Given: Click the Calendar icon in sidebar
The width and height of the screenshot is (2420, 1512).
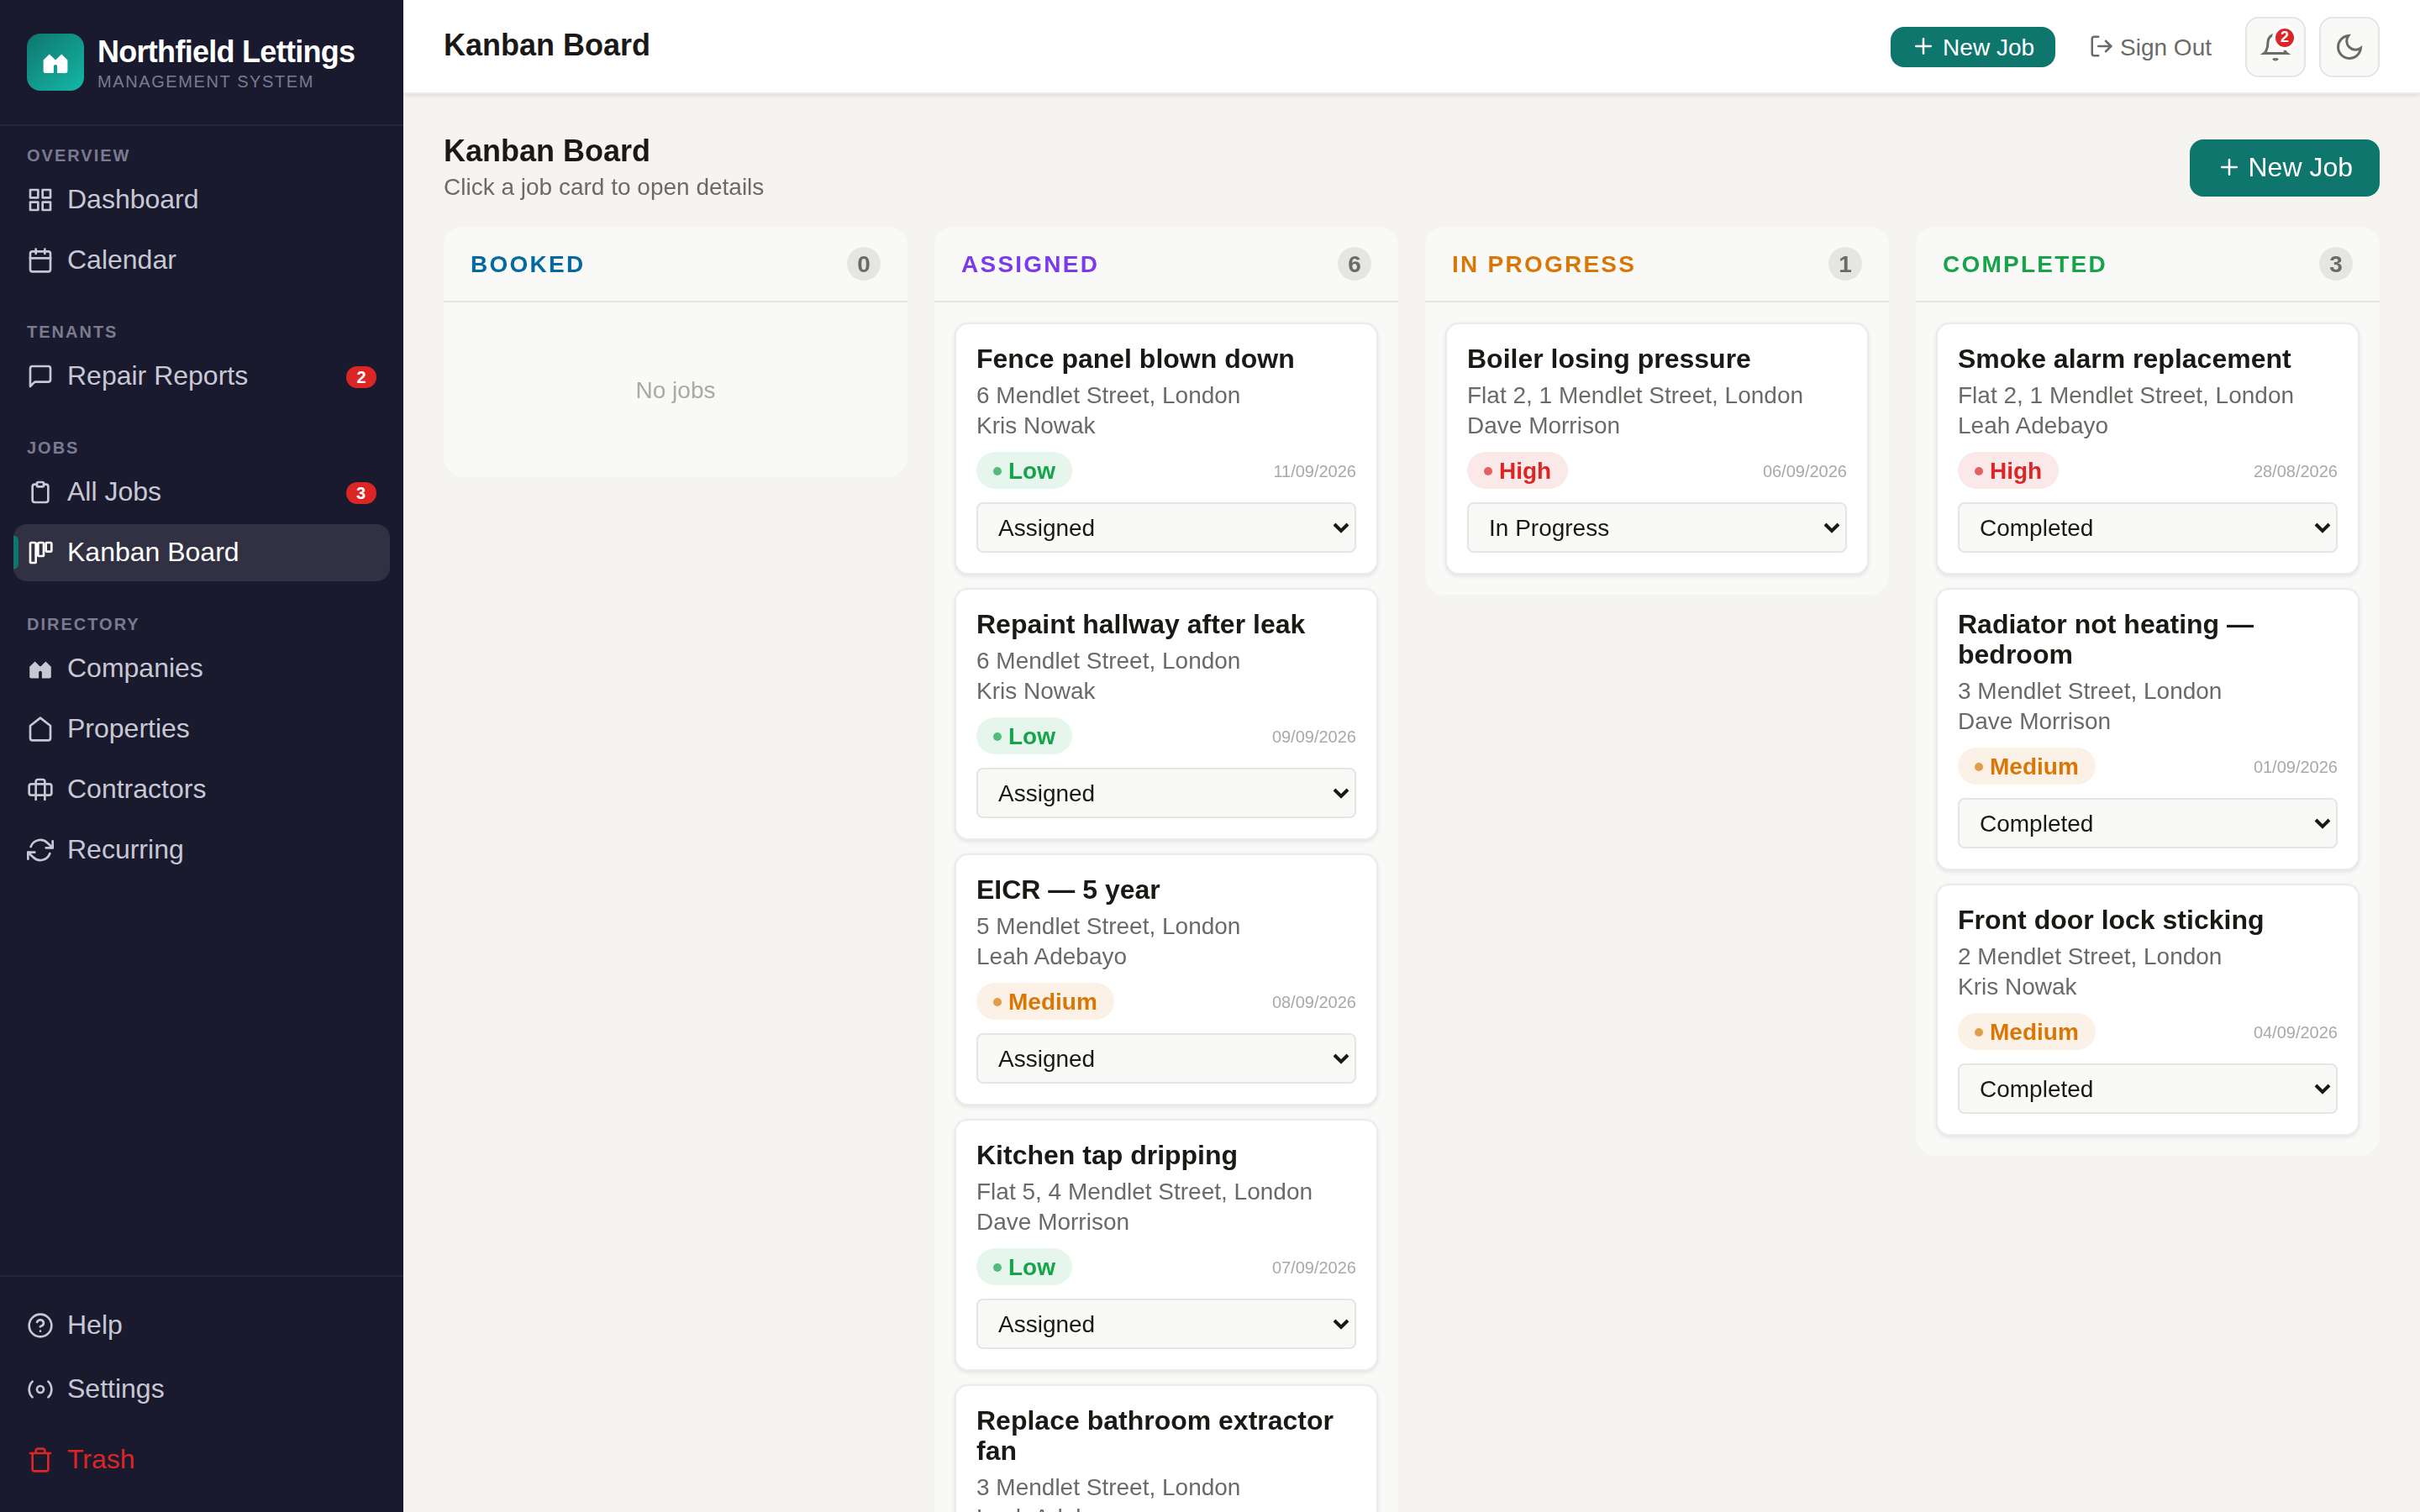Looking at the screenshot, I should pos(40,261).
